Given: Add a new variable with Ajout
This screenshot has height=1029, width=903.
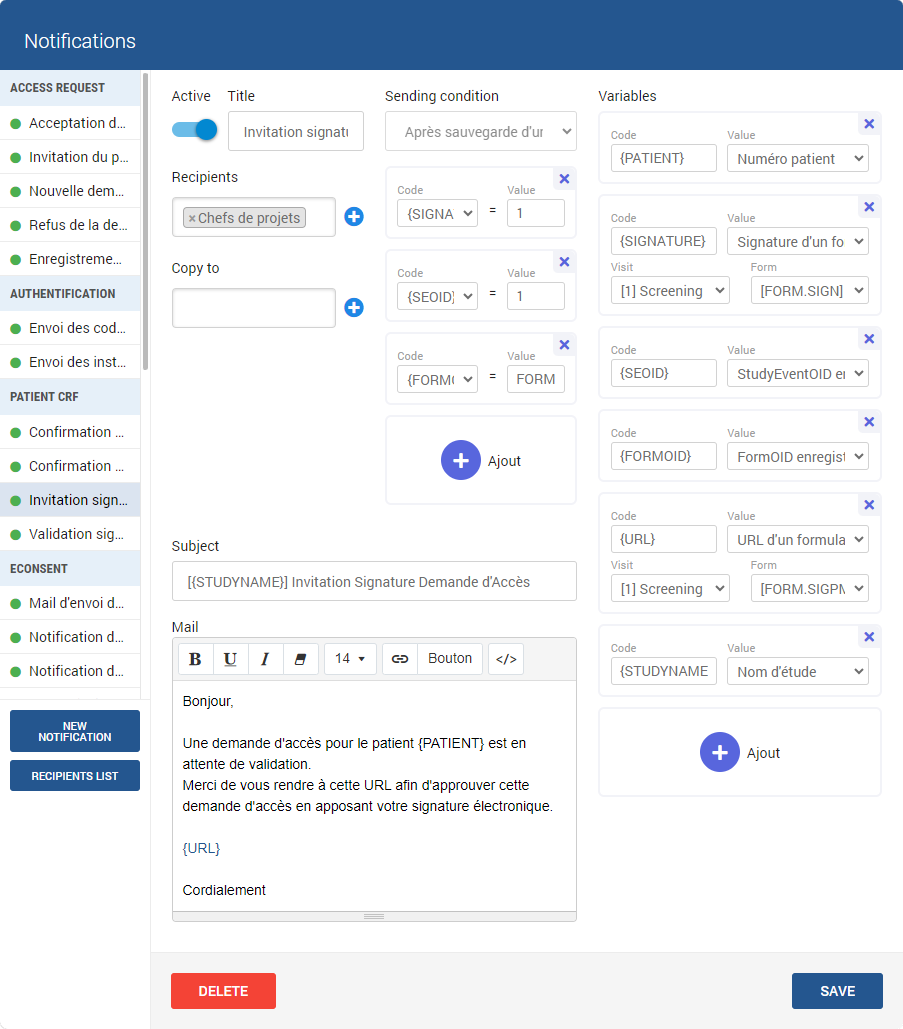Looking at the screenshot, I should coord(740,753).
